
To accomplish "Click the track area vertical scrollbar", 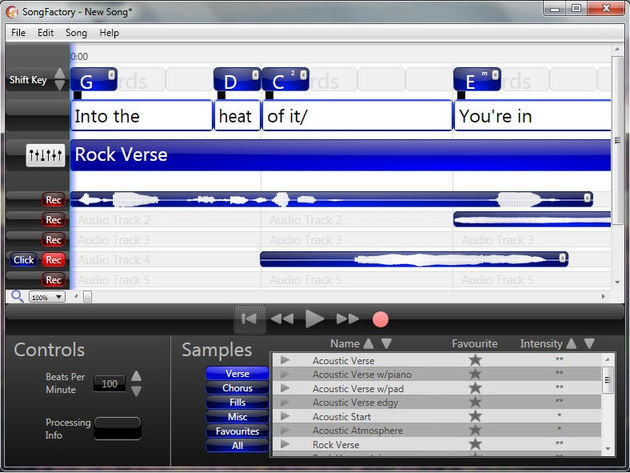I will coord(617,140).
